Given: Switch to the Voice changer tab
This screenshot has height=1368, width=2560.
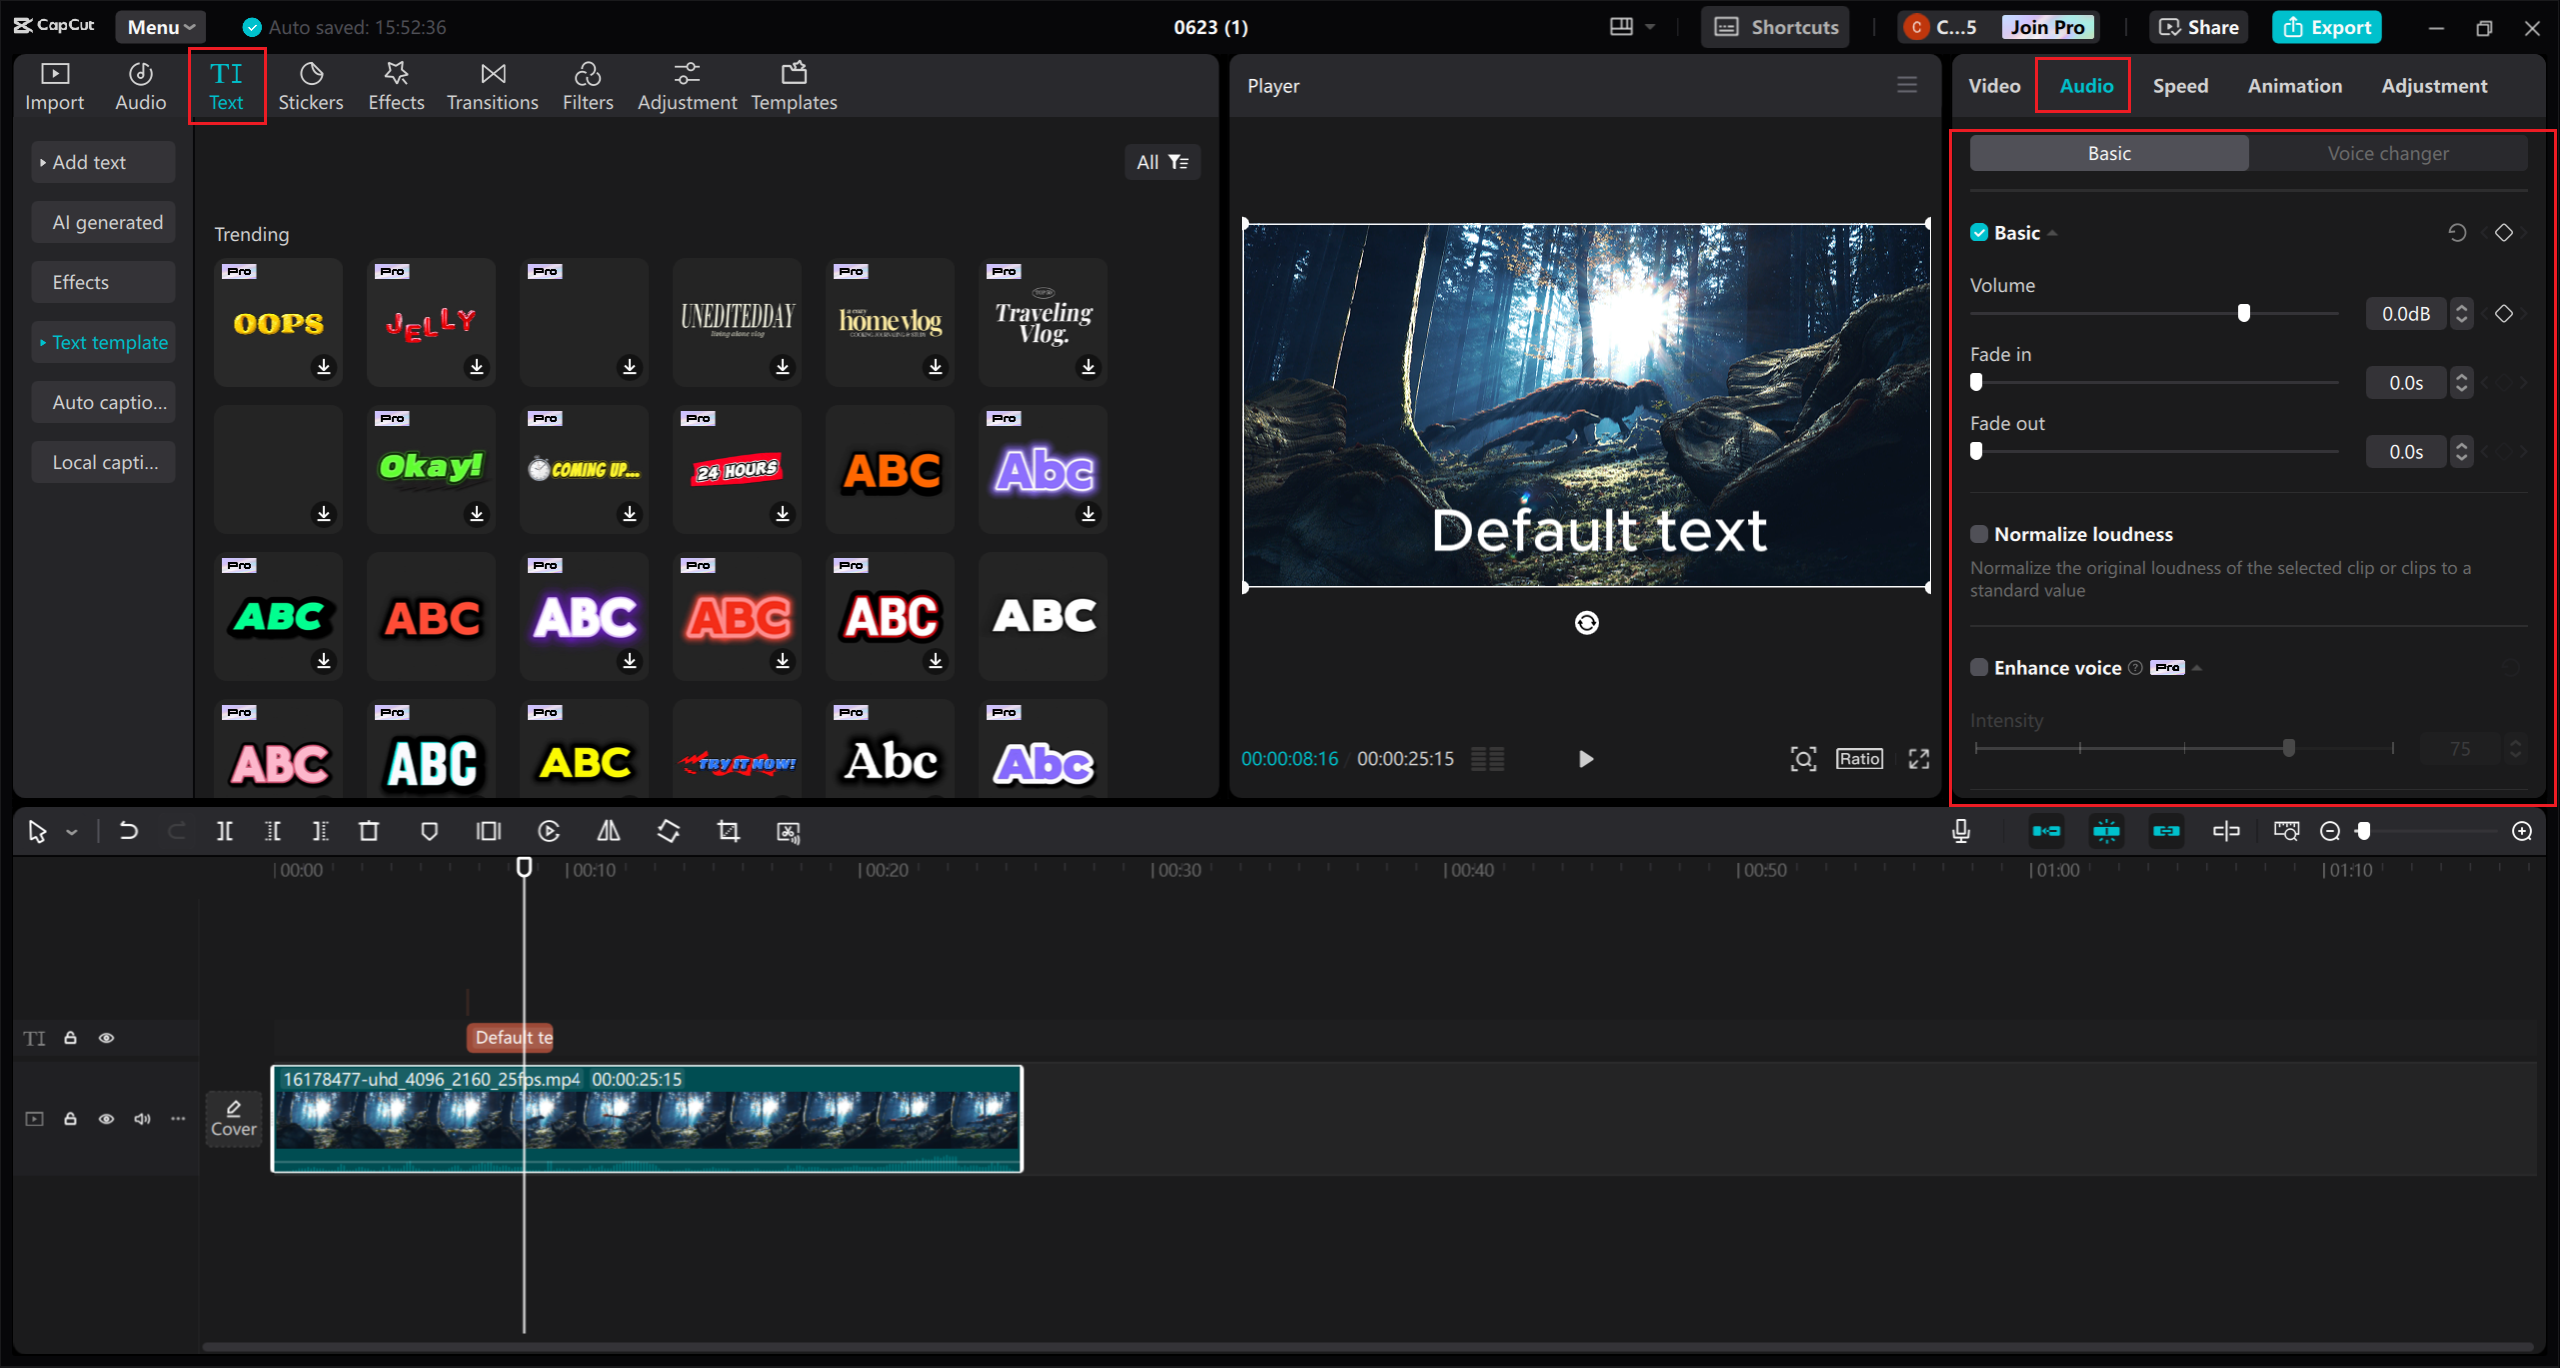Looking at the screenshot, I should 2388,152.
